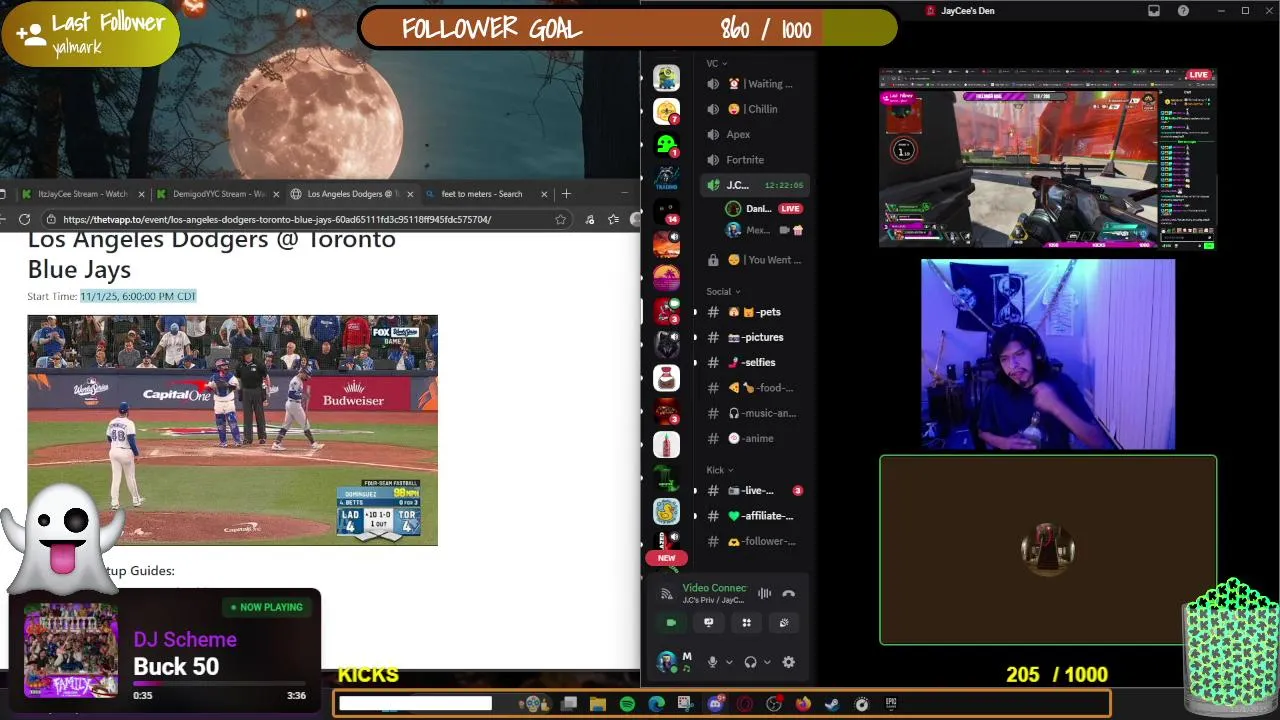The height and width of the screenshot is (720, 1280).
Task: Open the follower text channel
Action: pyautogui.click(x=752, y=541)
